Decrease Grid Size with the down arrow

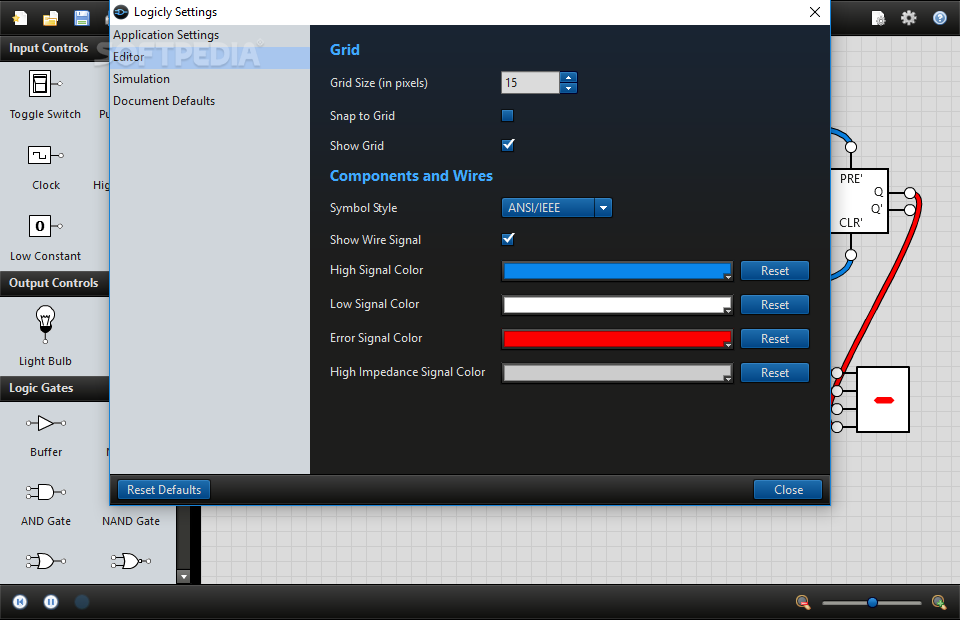(569, 88)
